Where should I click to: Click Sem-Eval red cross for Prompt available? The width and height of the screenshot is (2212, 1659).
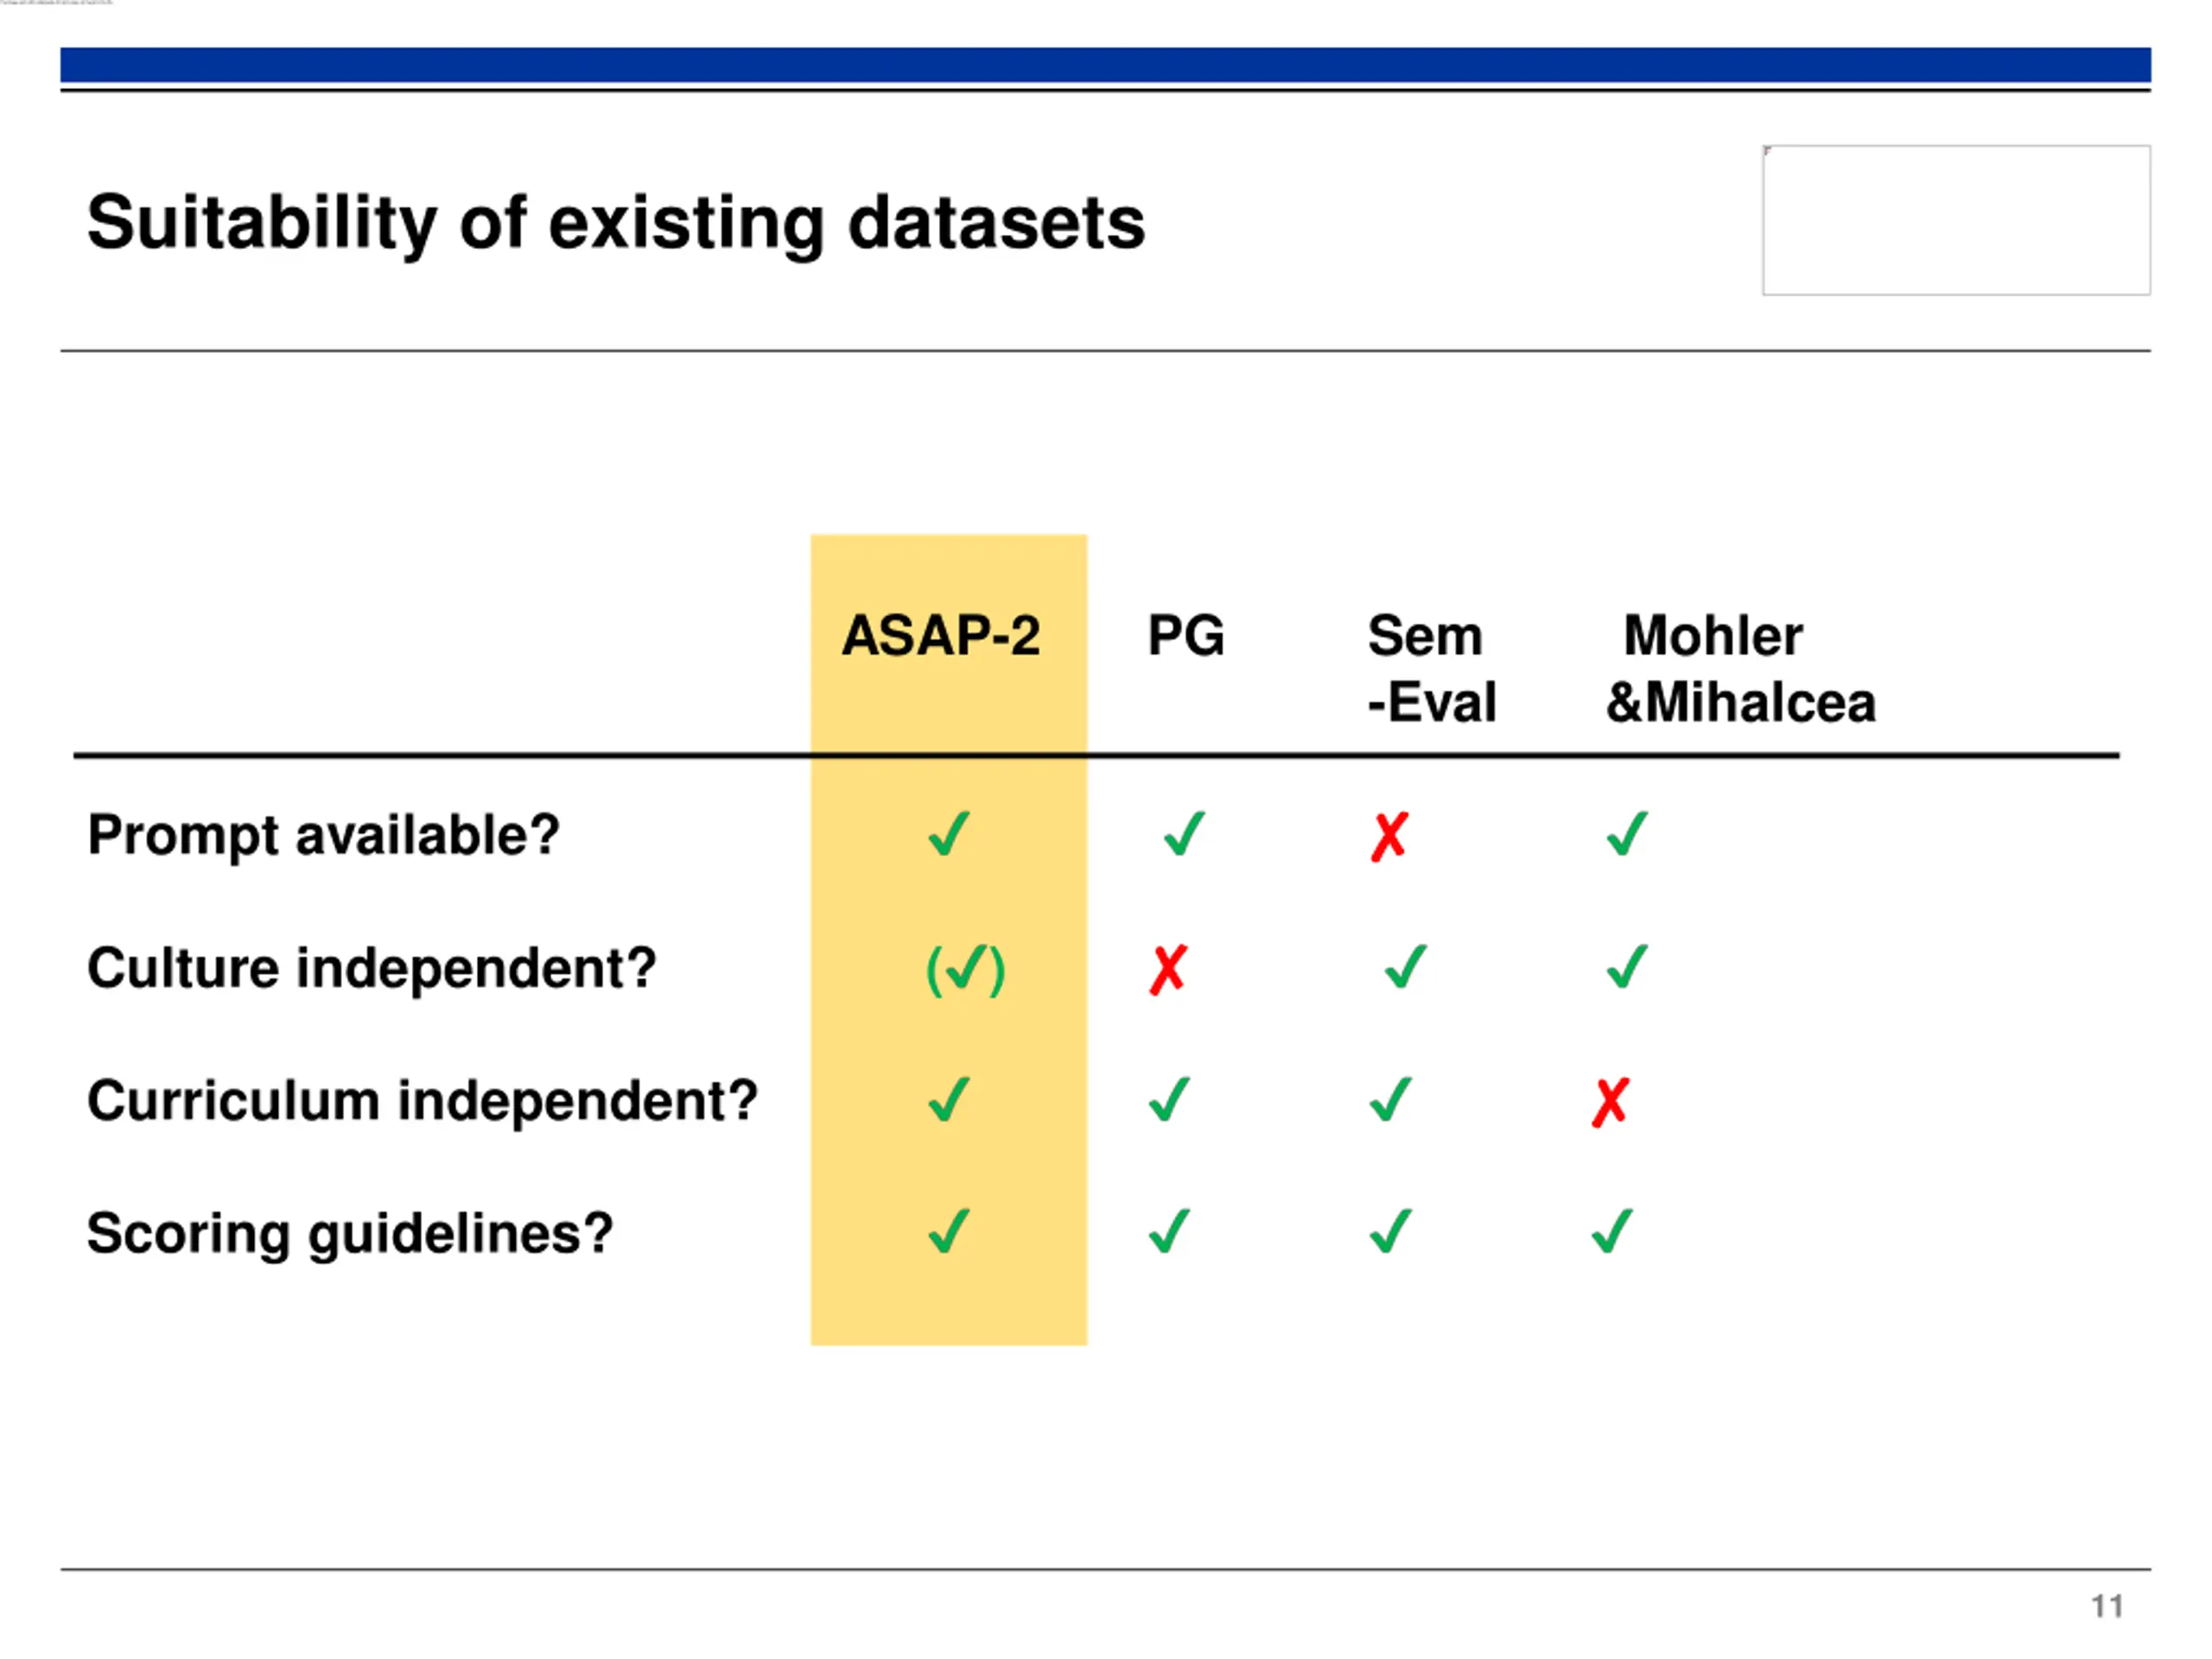coord(1390,836)
